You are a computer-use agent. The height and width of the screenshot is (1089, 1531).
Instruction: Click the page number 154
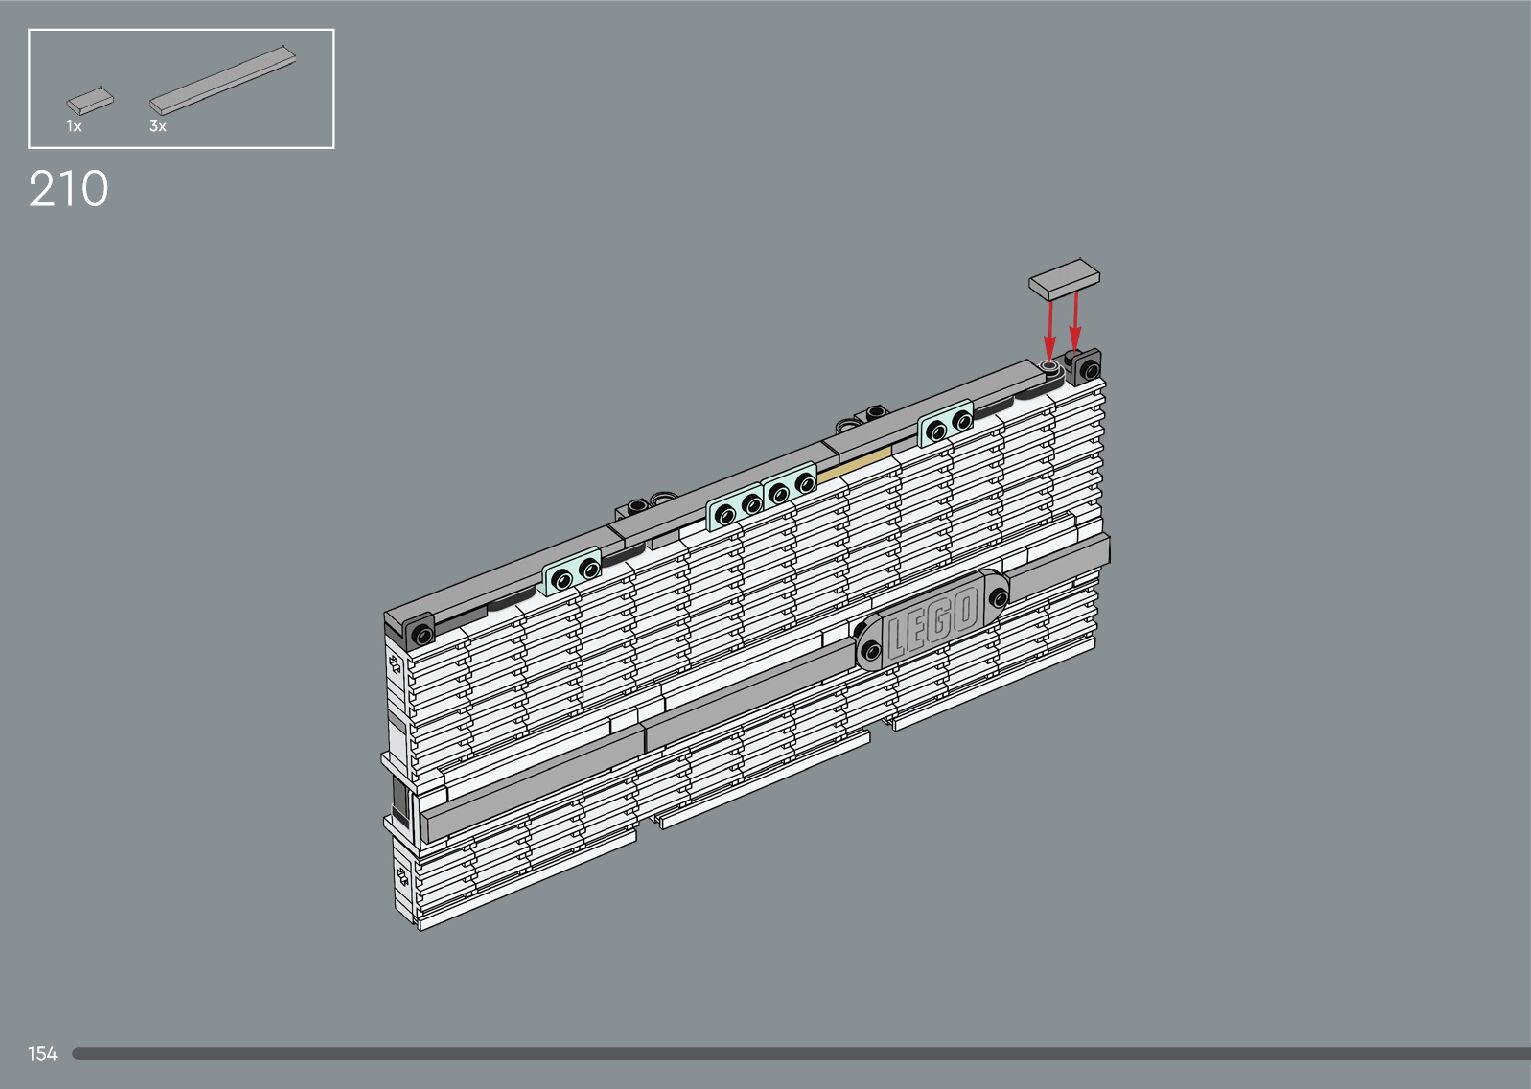pos(43,1053)
